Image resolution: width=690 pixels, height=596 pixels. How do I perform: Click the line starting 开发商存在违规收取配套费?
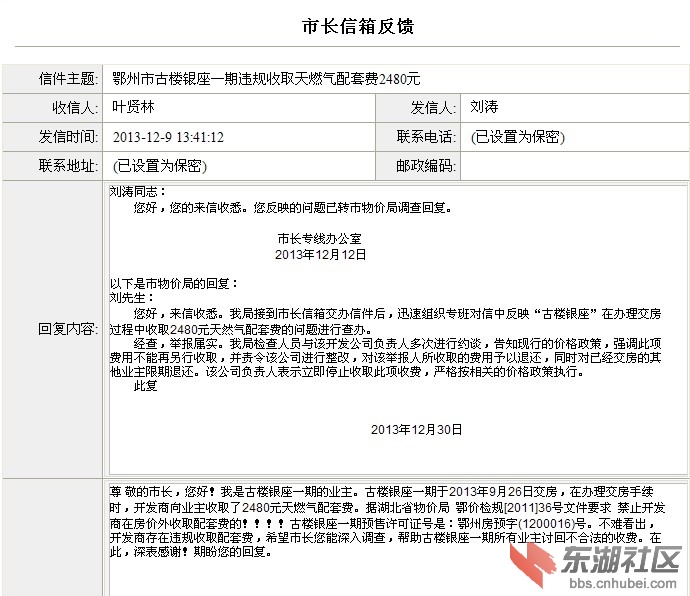(x=385, y=537)
